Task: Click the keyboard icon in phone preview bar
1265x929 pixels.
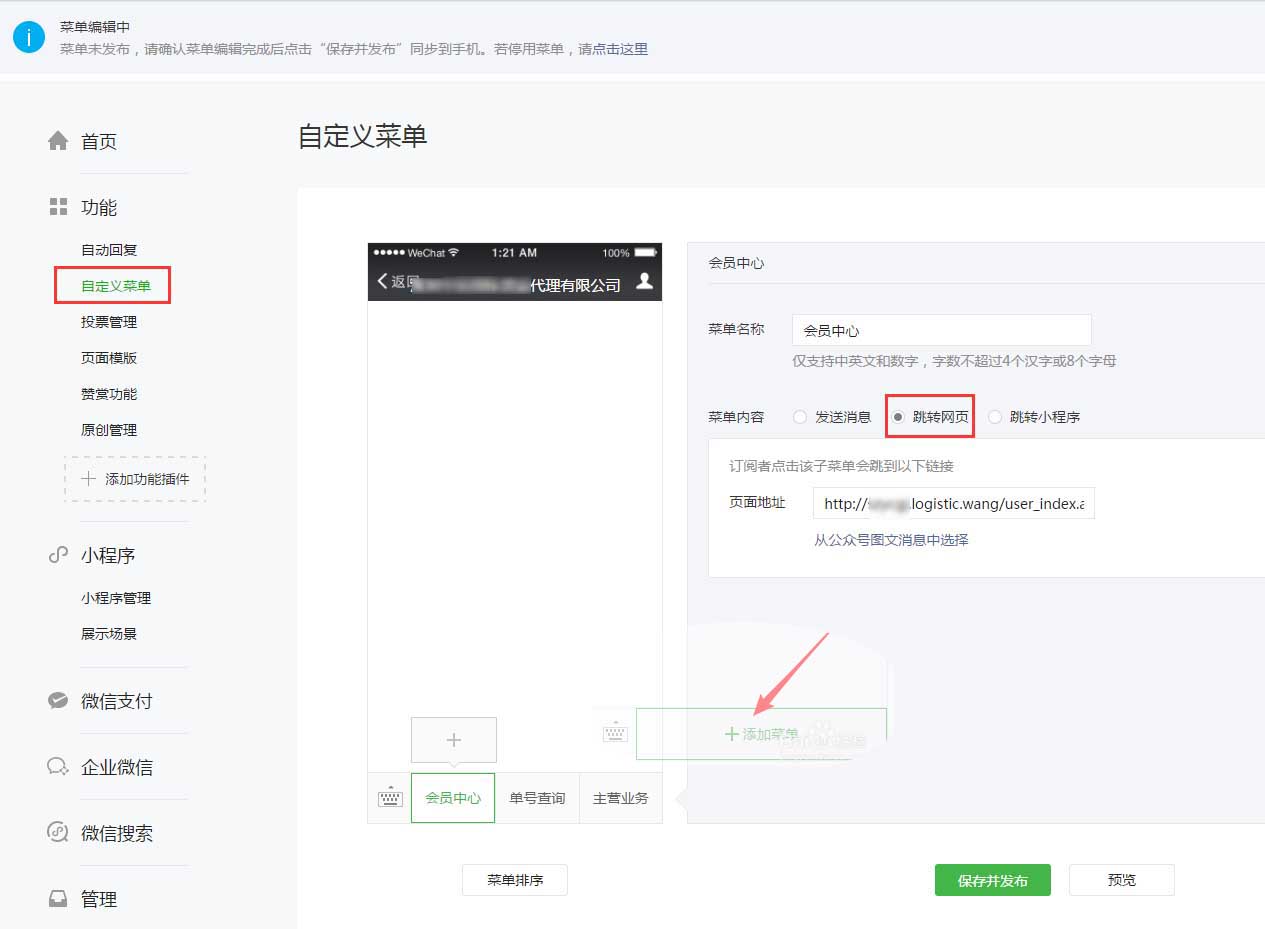Action: [389, 798]
